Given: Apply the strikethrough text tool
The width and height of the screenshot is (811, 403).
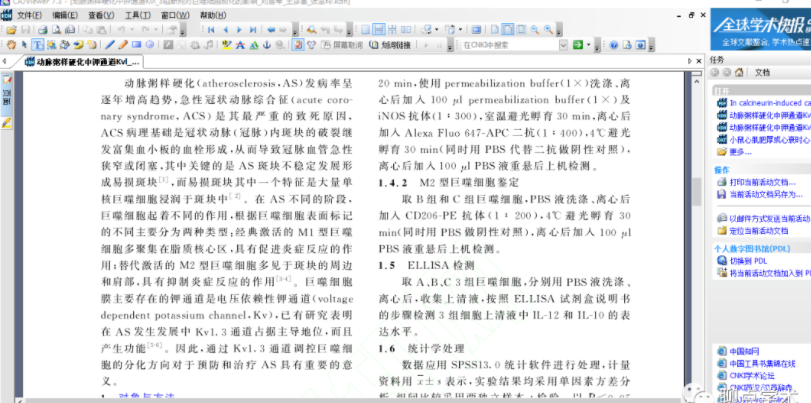Looking at the screenshot, I should click(240, 45).
